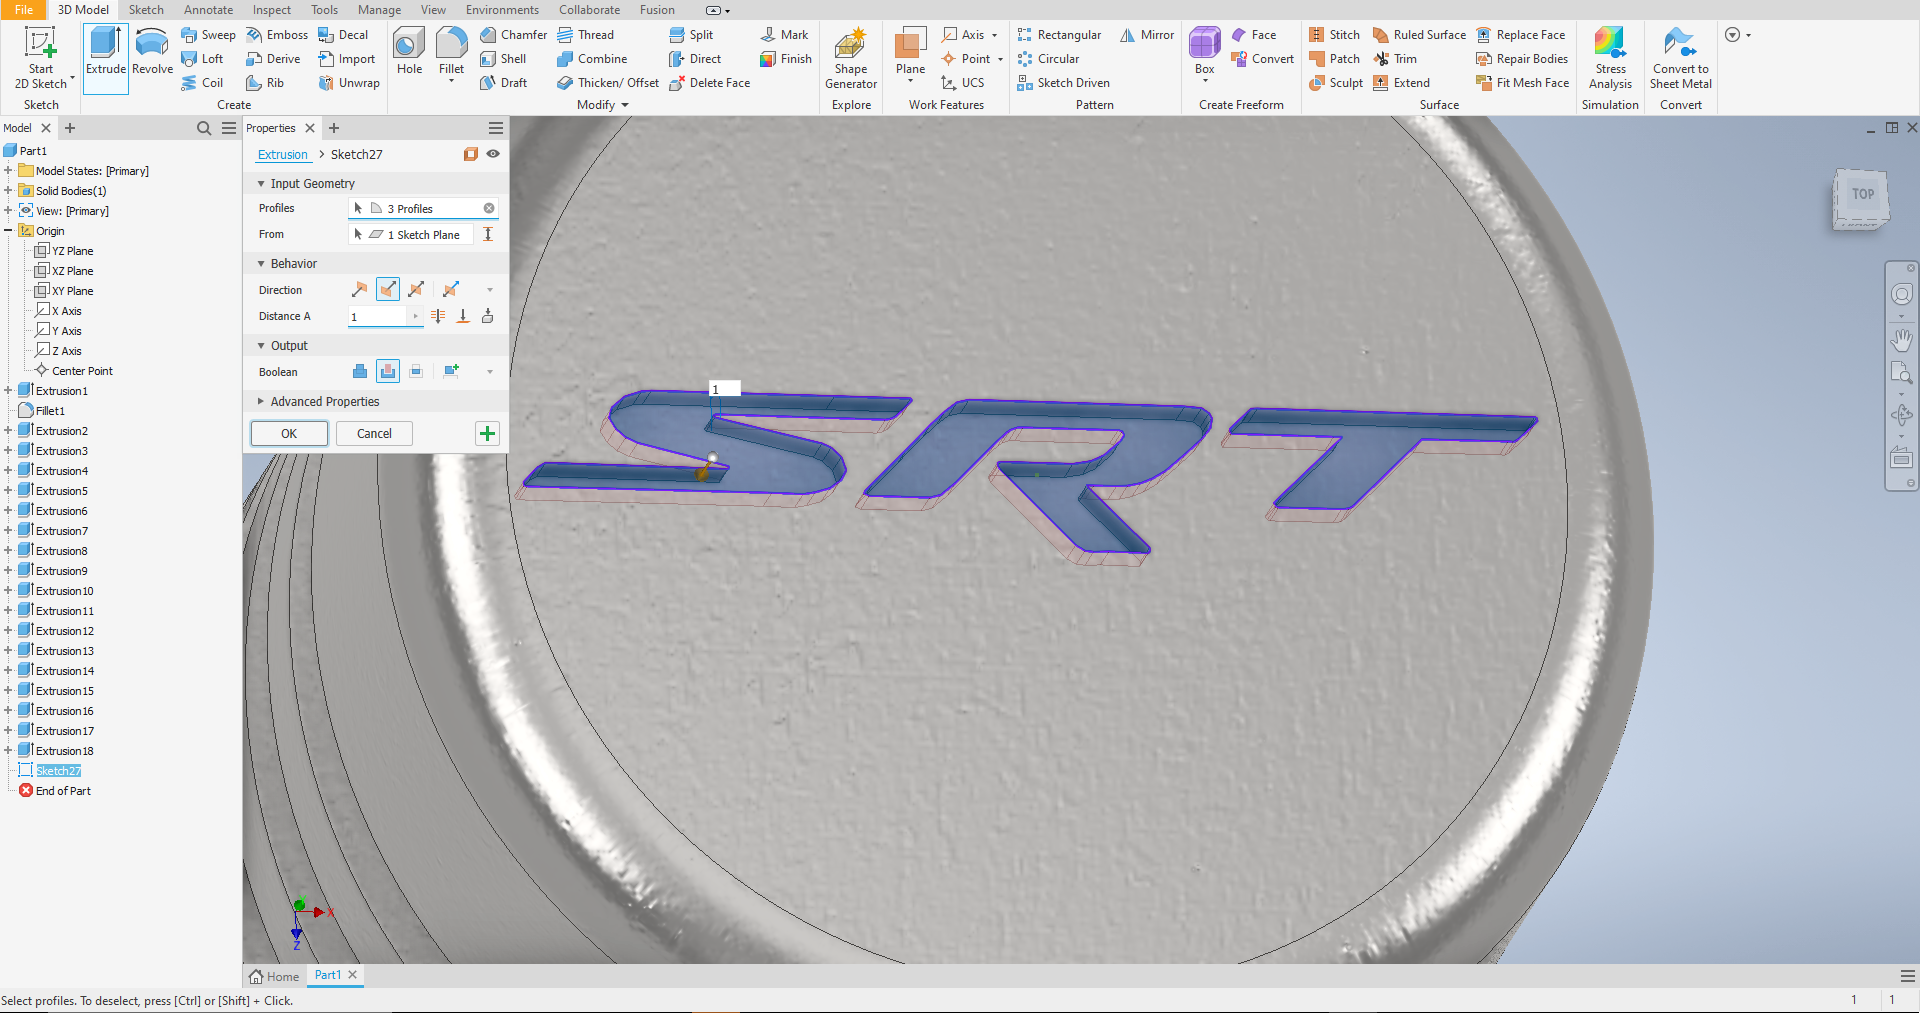1920x1013 pixels.
Task: Switch to the Inspect ribbon tab
Action: 271,10
